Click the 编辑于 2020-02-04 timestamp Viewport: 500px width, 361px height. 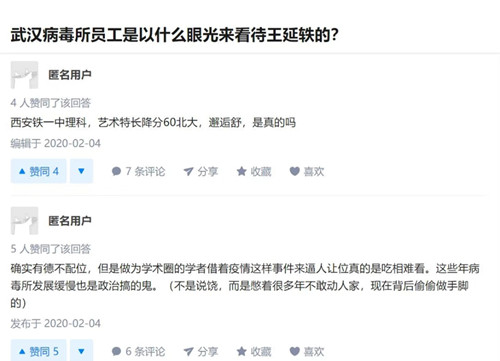coord(56,143)
